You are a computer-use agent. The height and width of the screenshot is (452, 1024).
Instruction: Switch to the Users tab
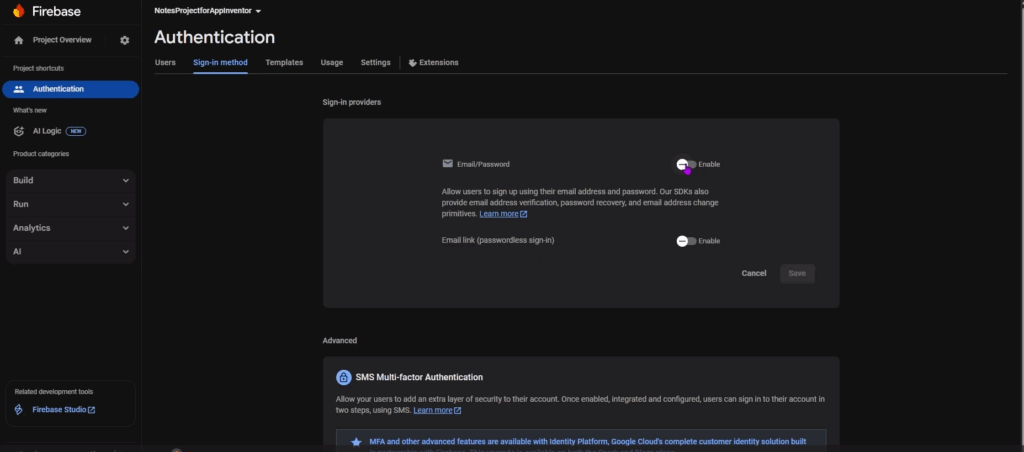click(165, 63)
